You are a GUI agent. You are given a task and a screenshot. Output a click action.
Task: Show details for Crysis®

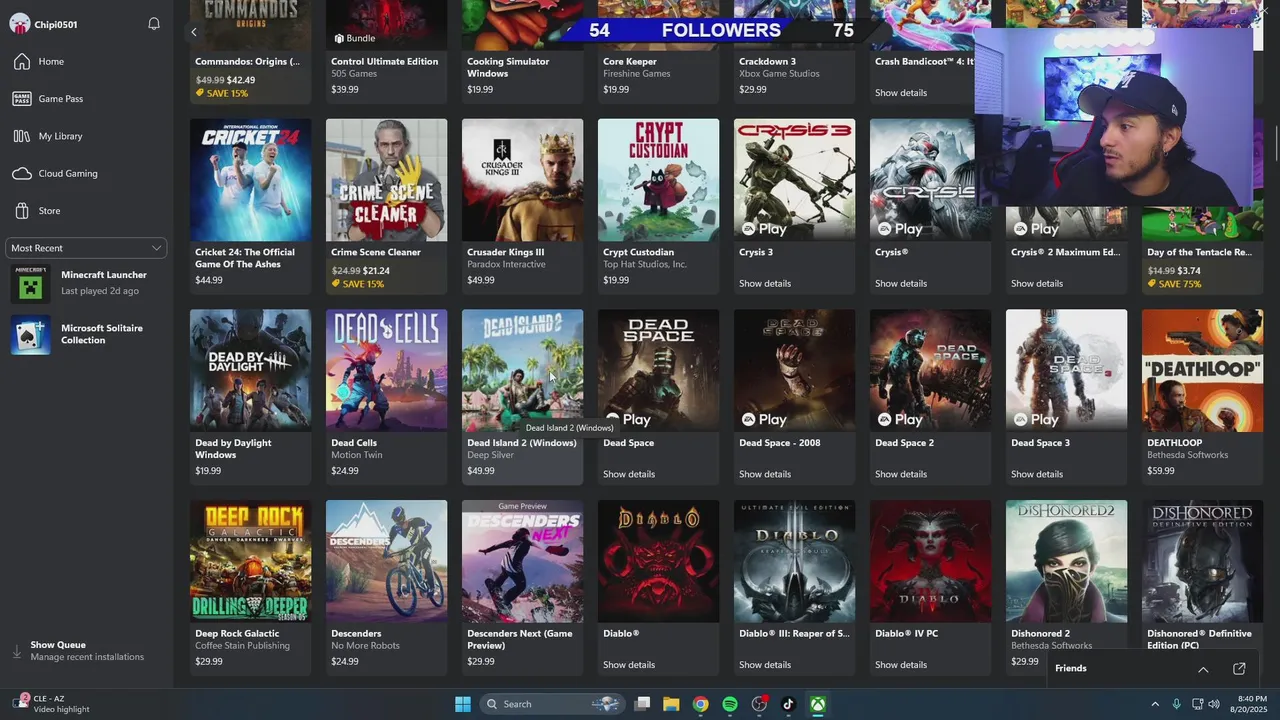[x=901, y=283]
